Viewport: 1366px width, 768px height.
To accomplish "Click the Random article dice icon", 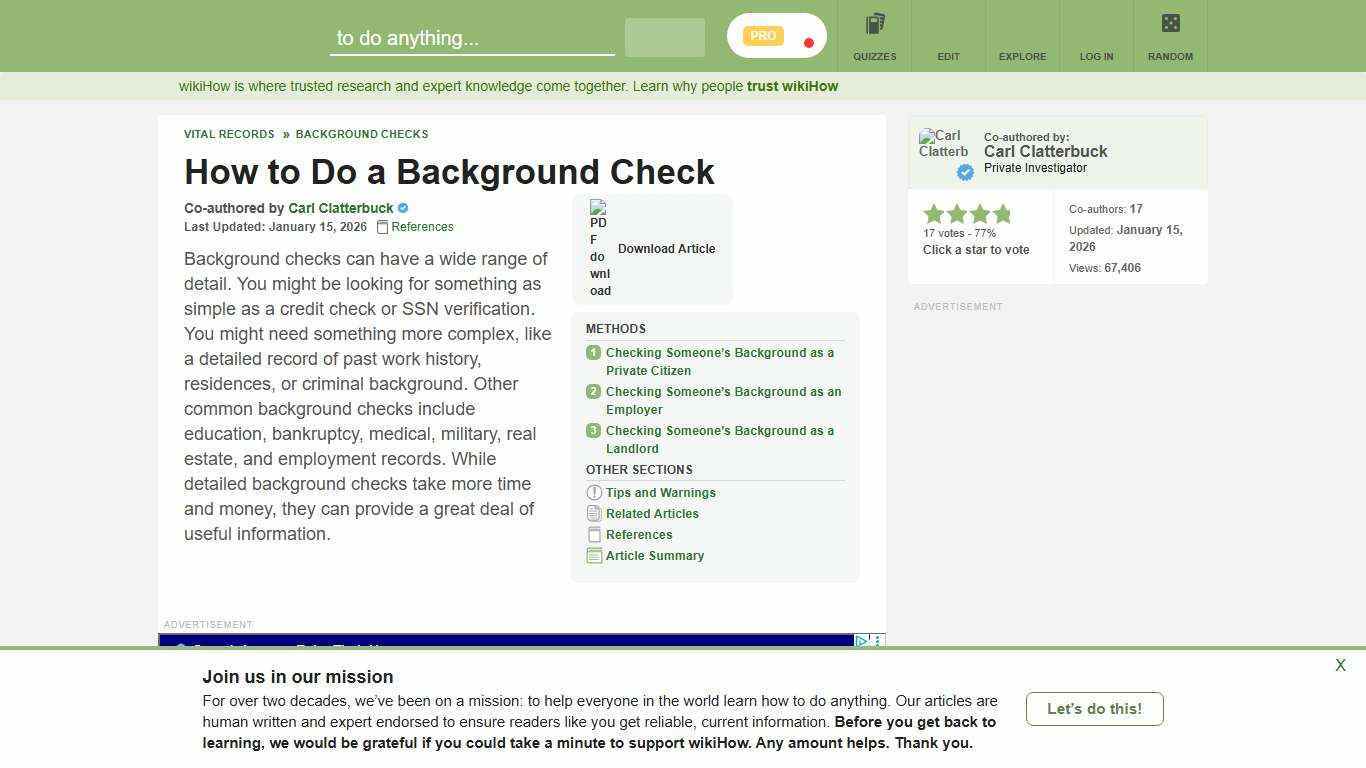I will point(1169,25).
